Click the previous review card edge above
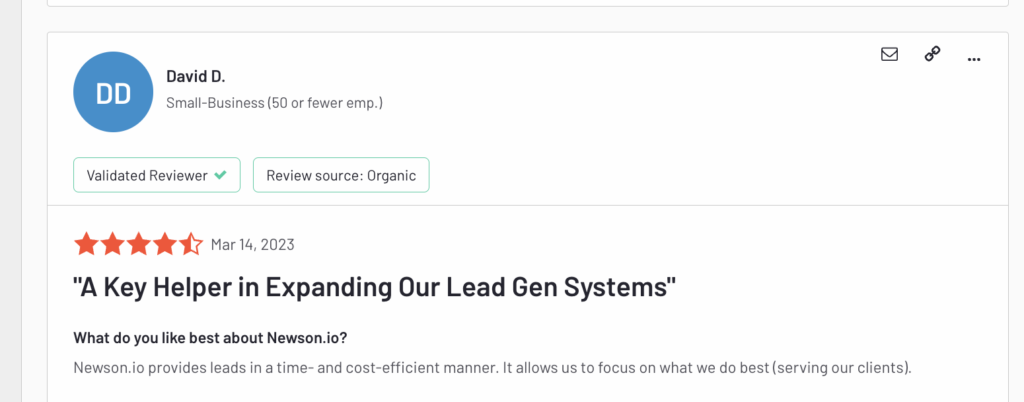Viewport: 1024px width, 402px height. 528,3
